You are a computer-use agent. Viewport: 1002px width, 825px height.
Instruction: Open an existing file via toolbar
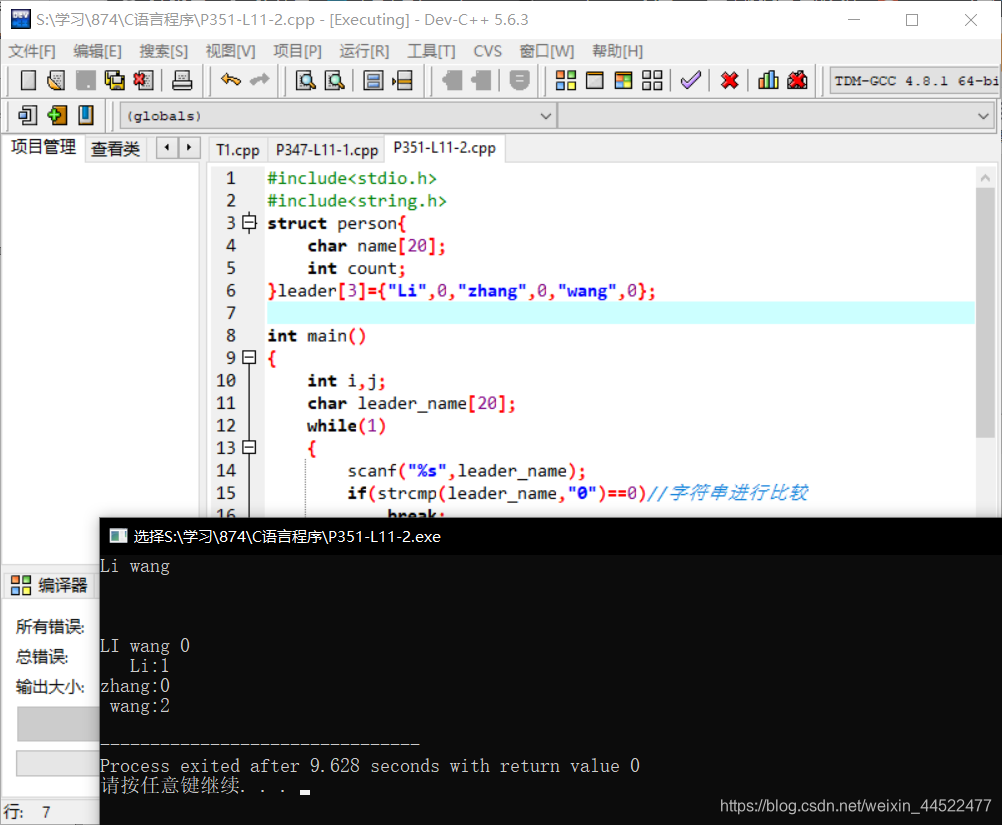(x=56, y=81)
